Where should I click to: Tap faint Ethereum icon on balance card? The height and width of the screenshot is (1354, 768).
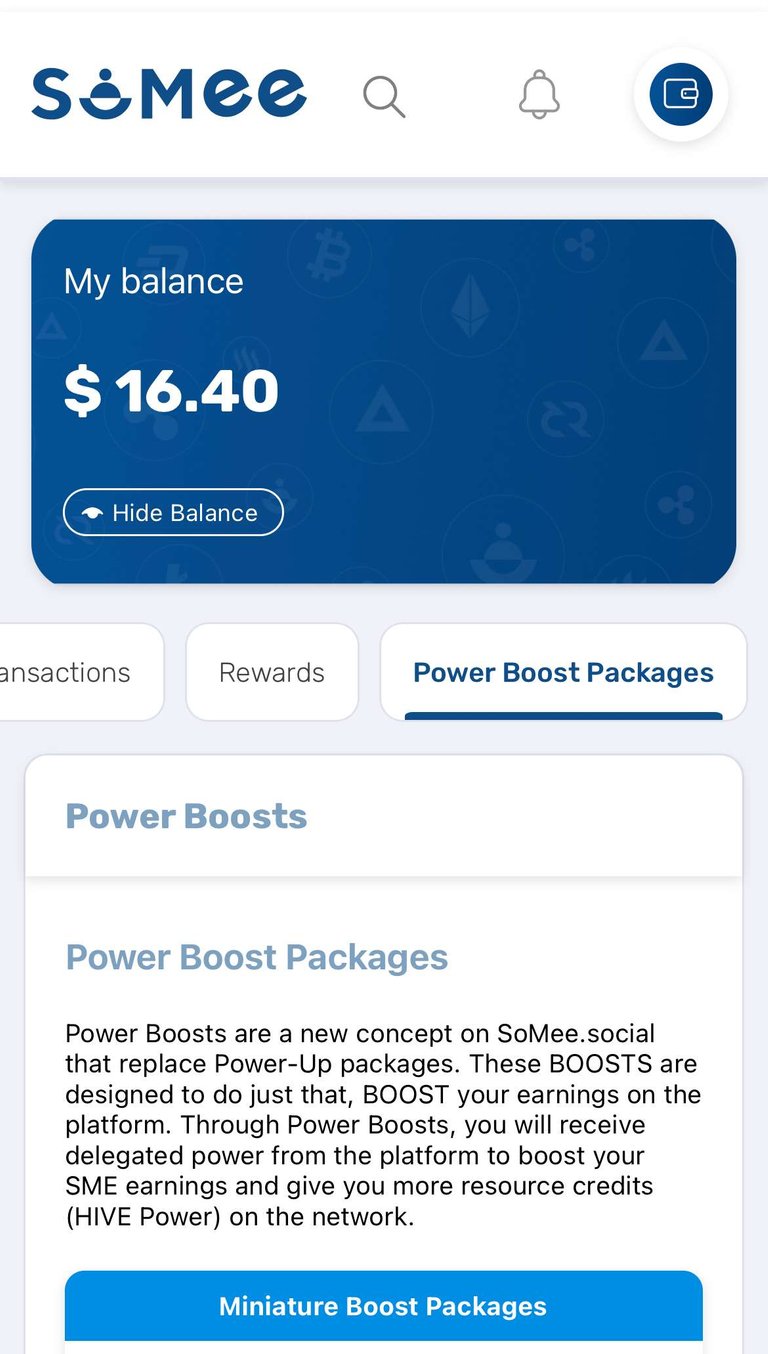click(x=469, y=306)
